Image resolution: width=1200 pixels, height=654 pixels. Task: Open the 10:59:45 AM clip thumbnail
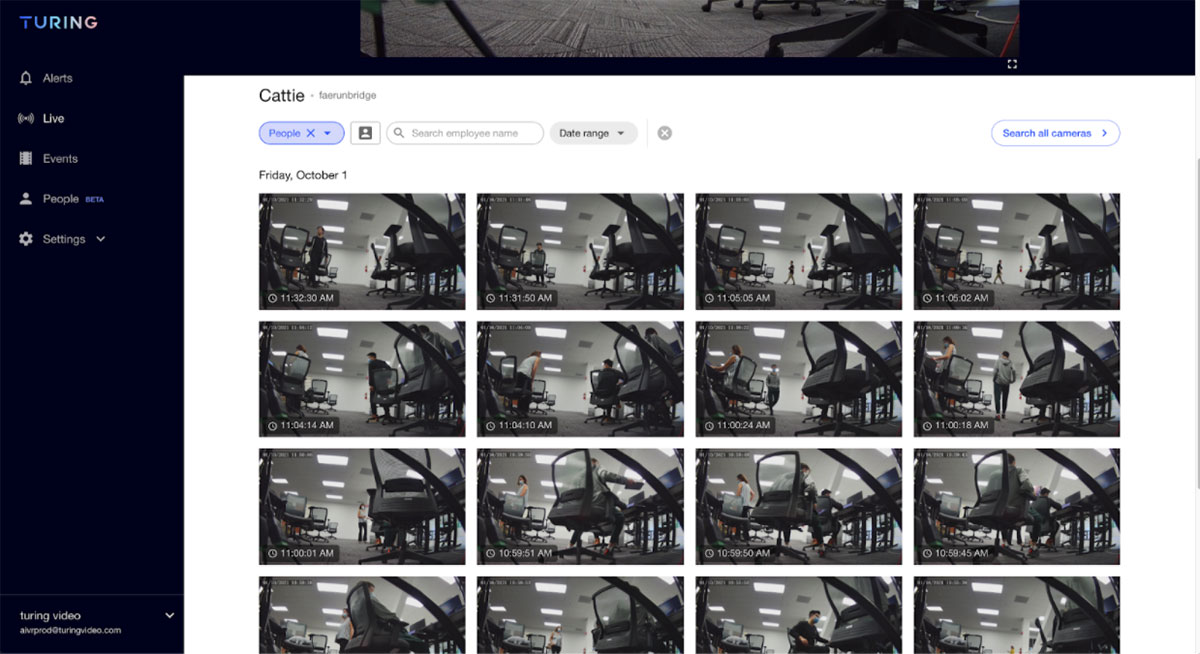point(1017,506)
